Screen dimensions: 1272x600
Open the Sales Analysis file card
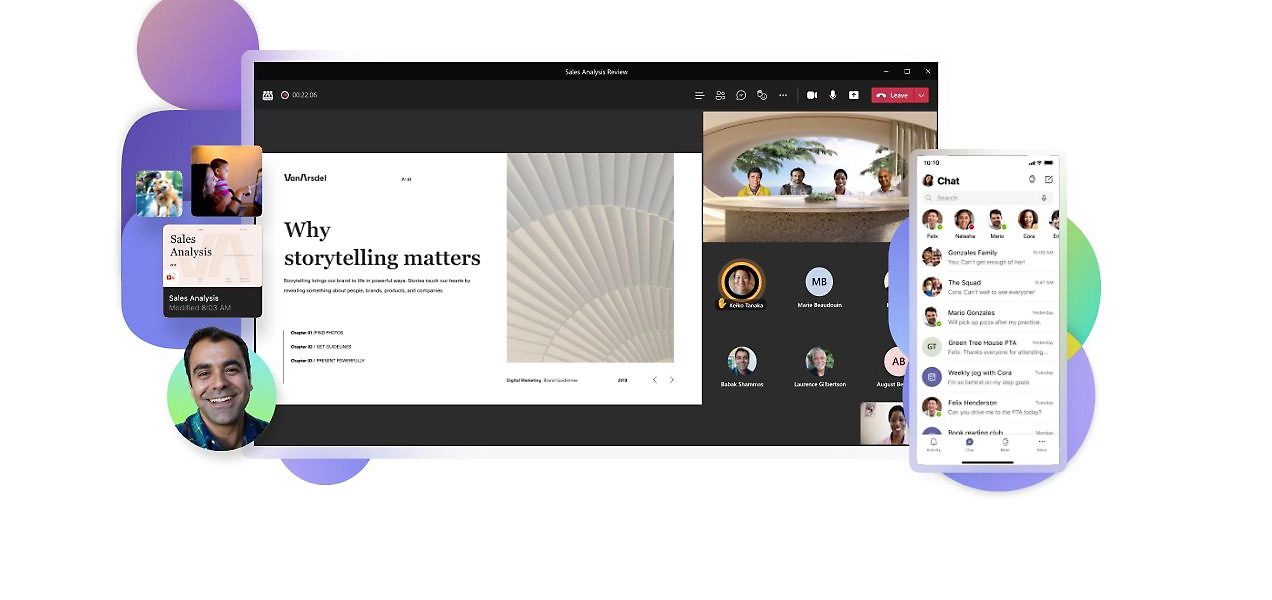click(x=212, y=271)
